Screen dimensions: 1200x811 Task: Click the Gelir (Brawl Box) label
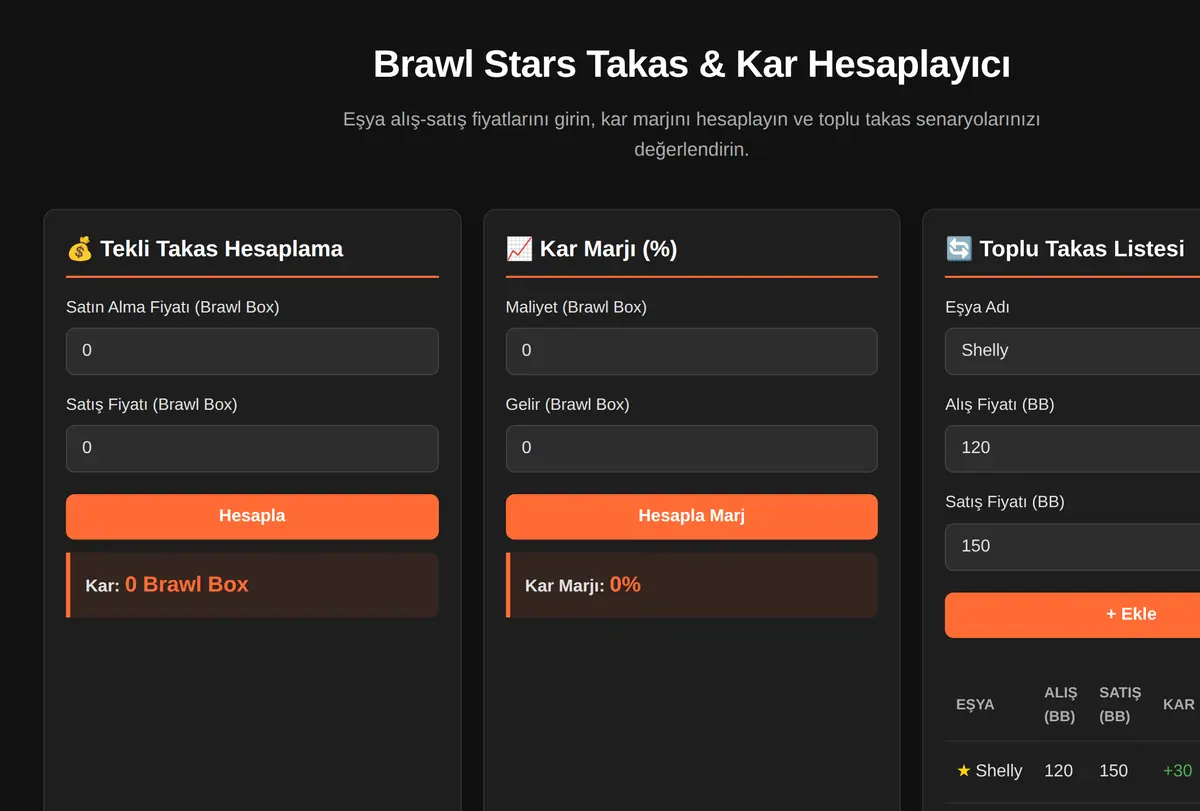point(567,404)
